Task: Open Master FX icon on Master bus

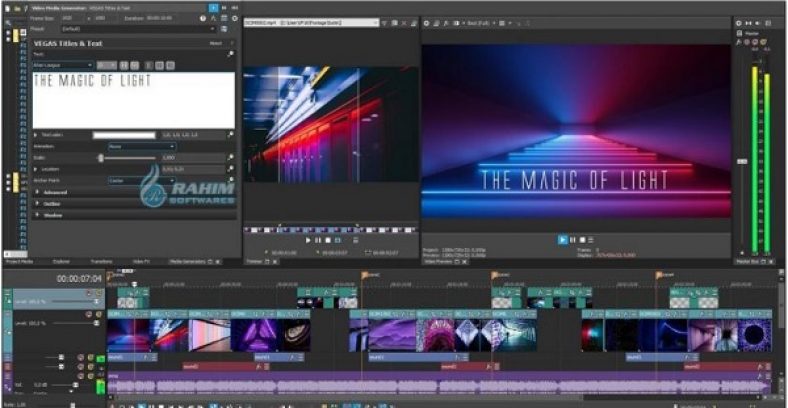Action: [x=739, y=42]
